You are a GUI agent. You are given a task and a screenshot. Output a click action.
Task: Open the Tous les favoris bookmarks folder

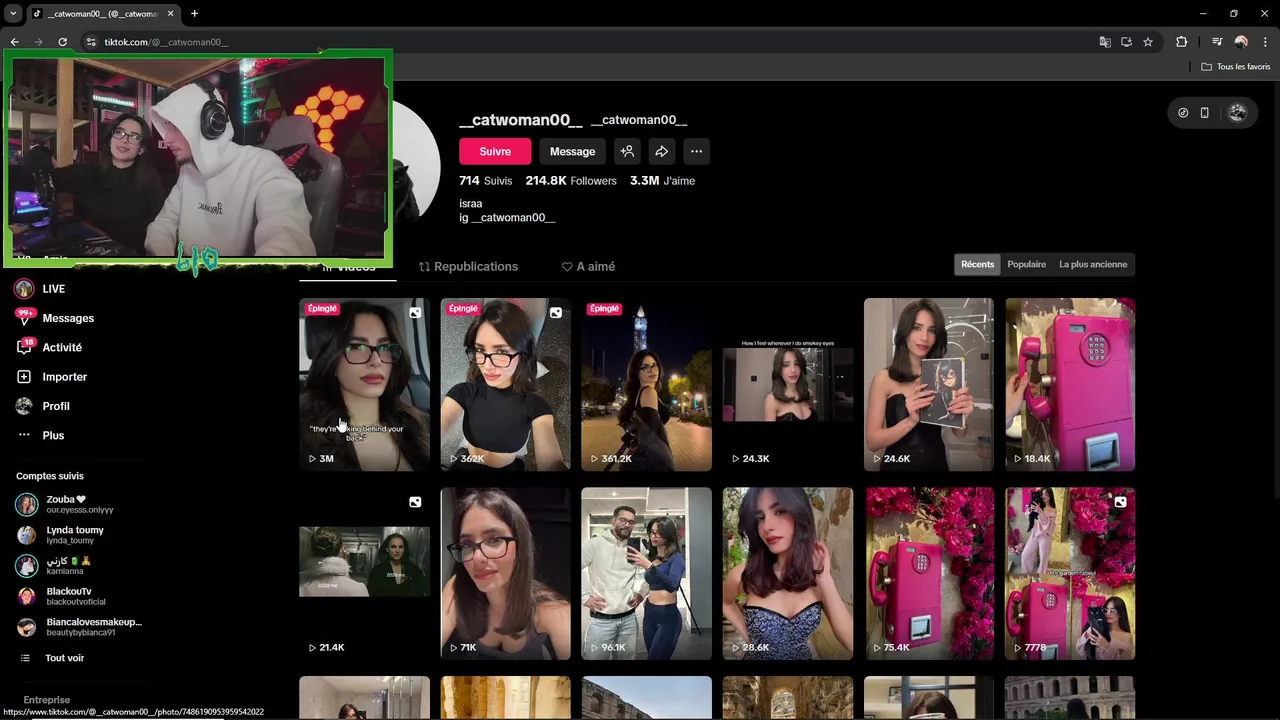pos(1236,67)
